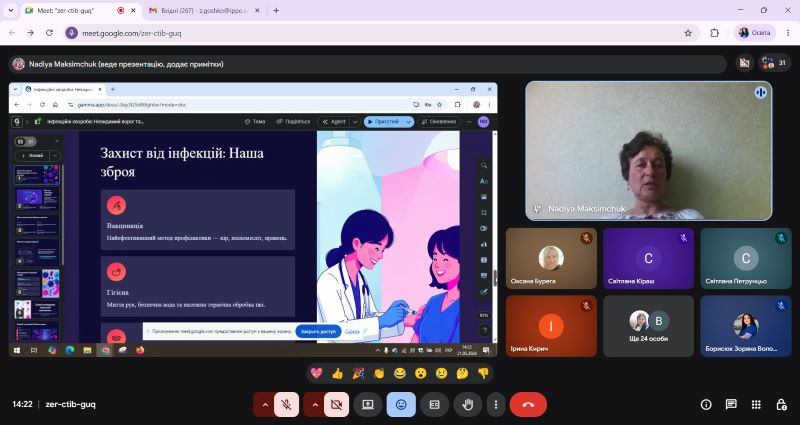Open participants list showing 31 people
800x425 pixels.
pyautogui.click(x=774, y=63)
